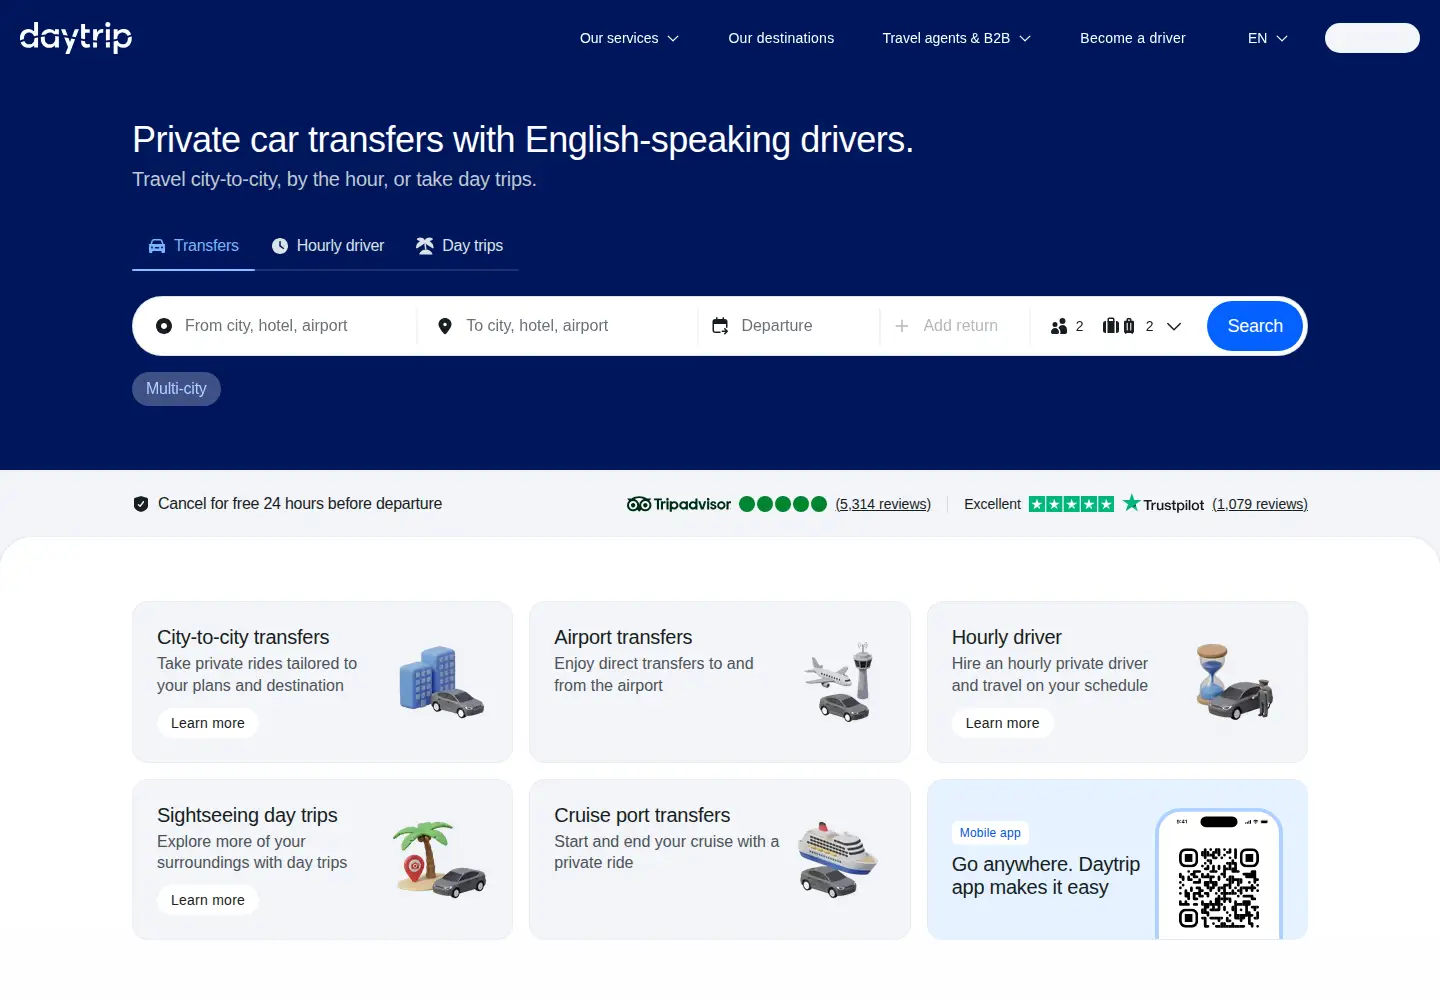Expand passengers and luggage chevron
The width and height of the screenshot is (1440, 1000).
[x=1174, y=326]
